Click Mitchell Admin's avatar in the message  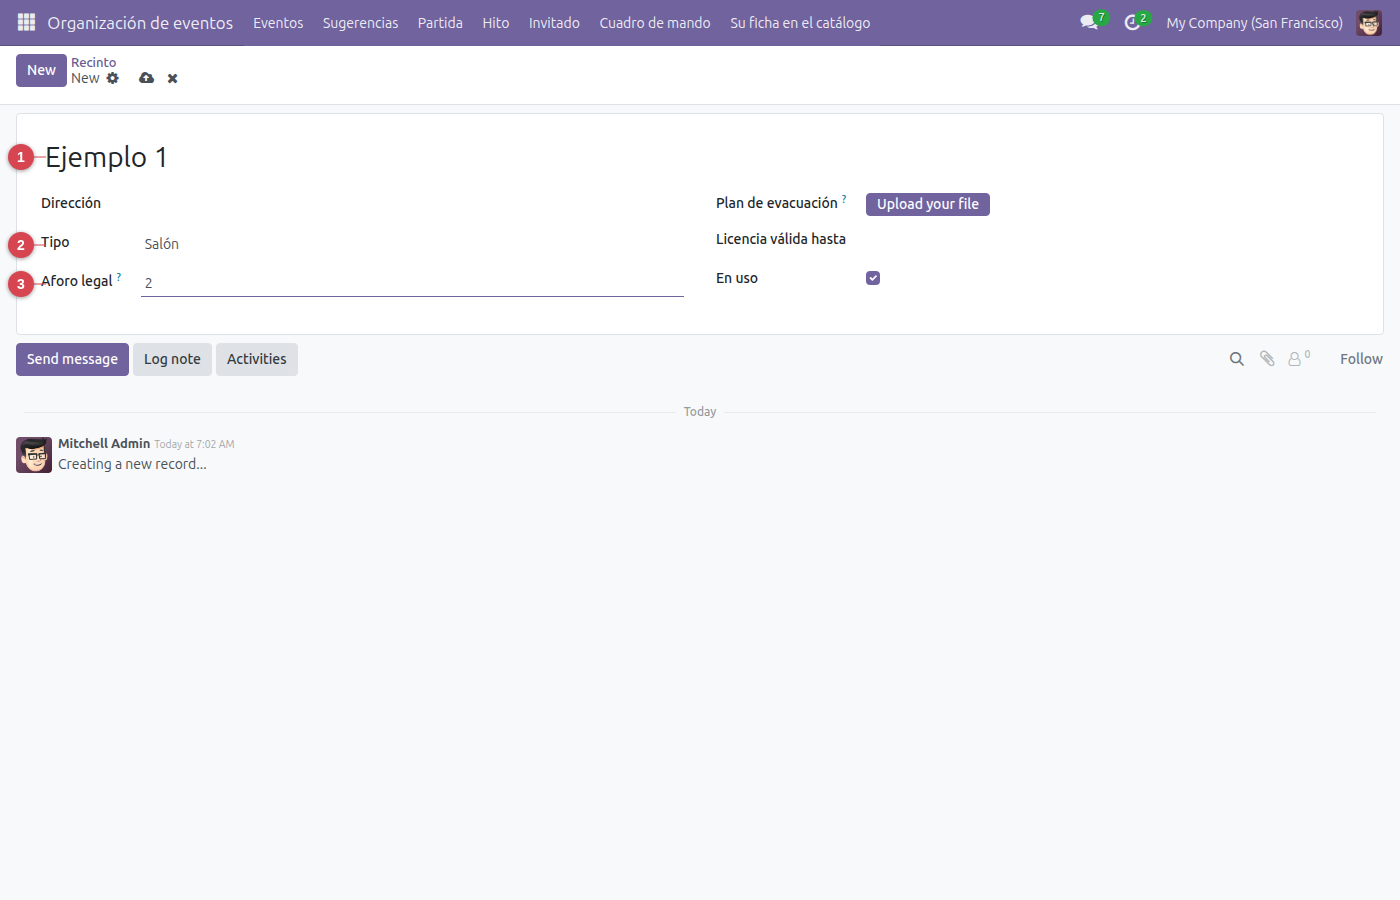pos(34,454)
